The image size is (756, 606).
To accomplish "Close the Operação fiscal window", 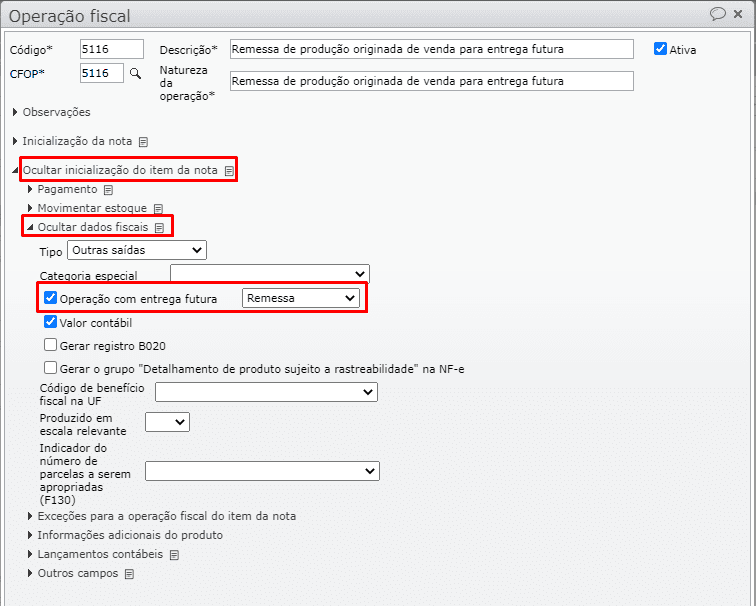I will coord(740,14).
